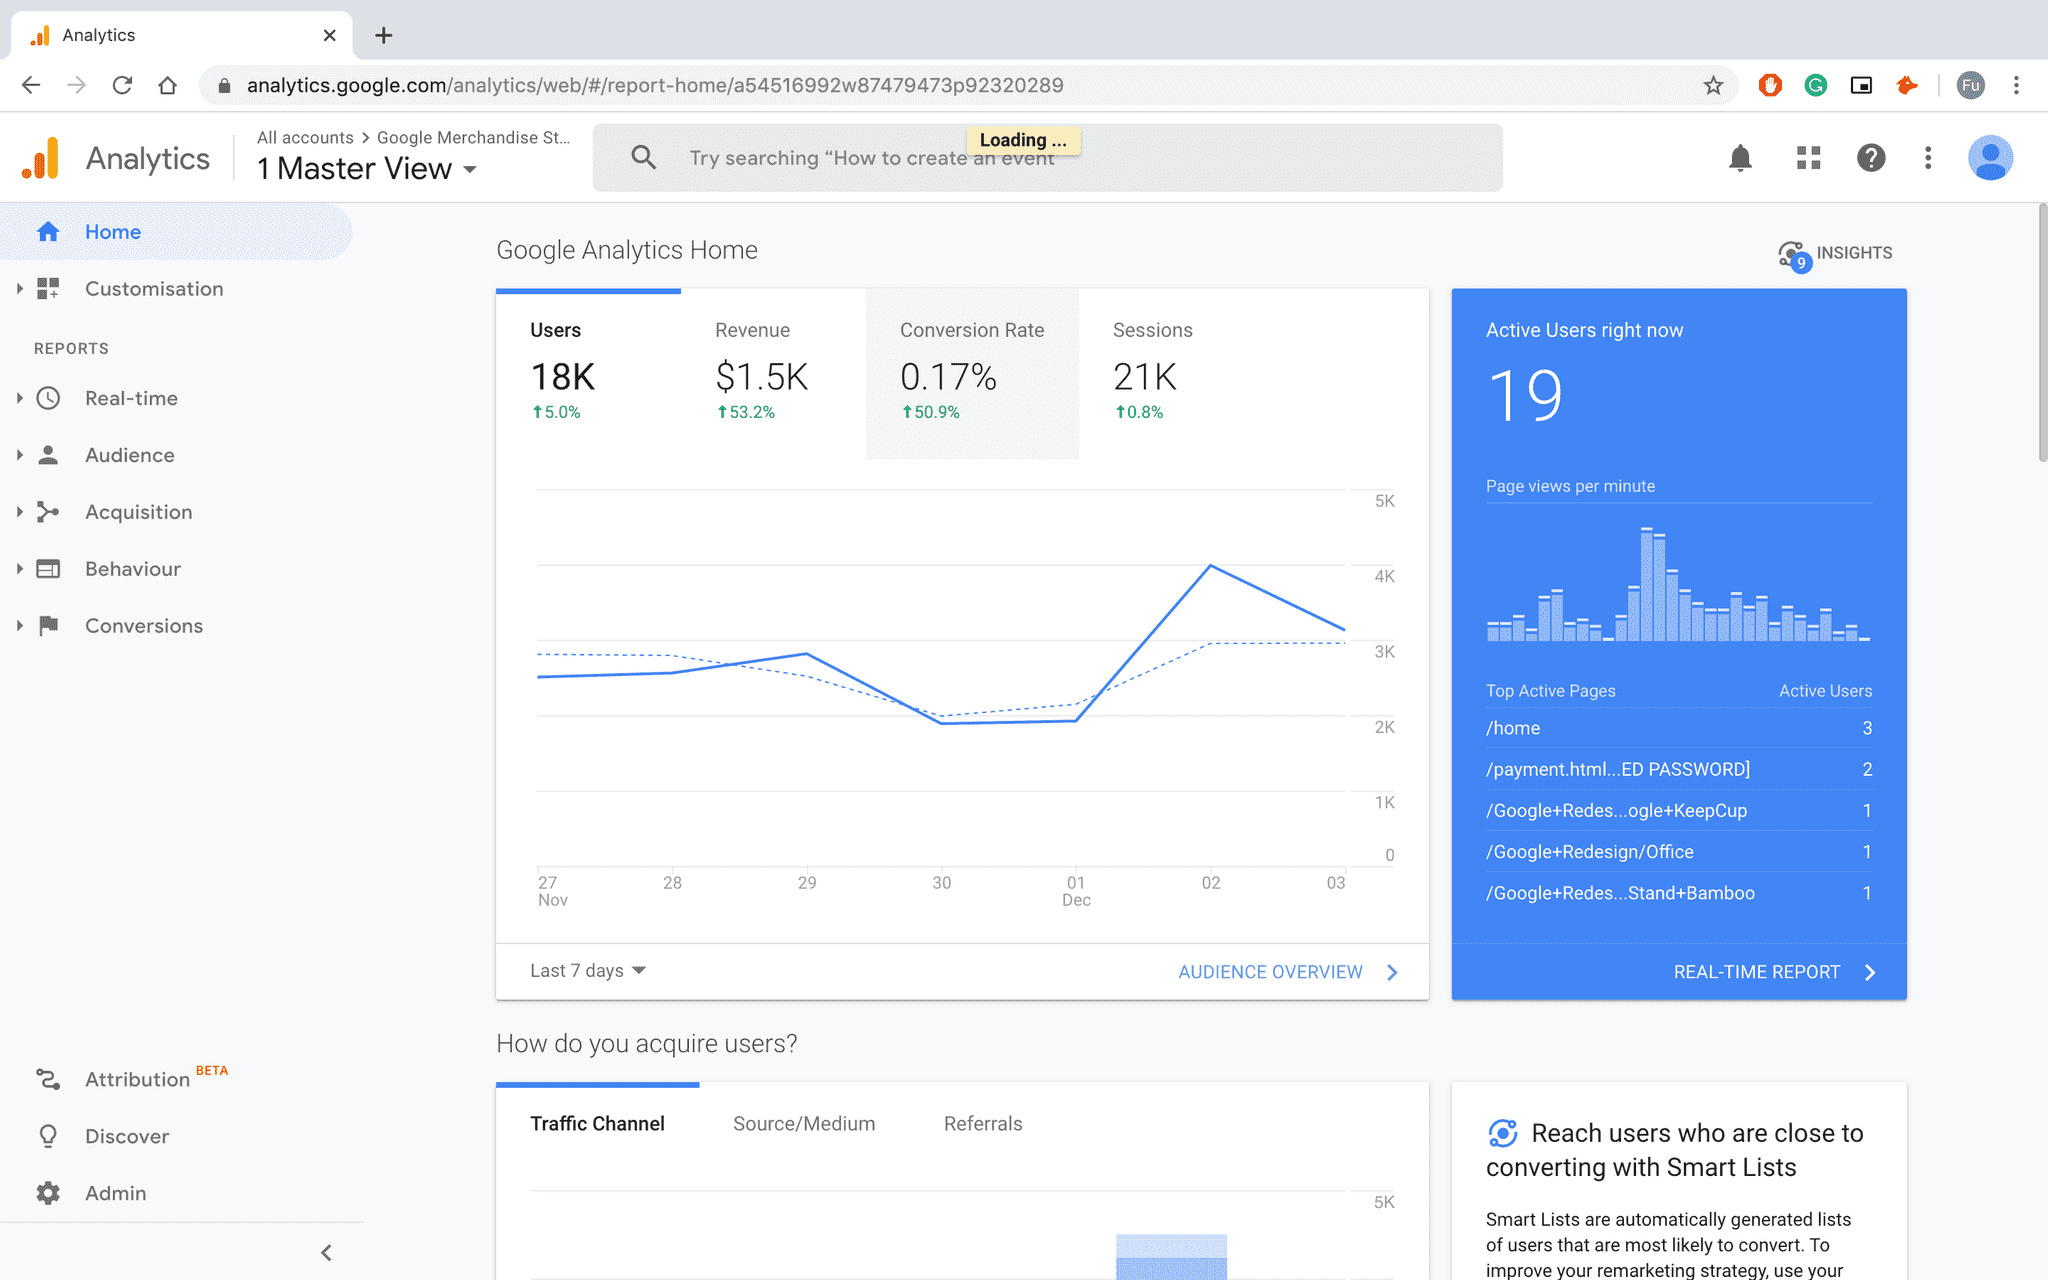
Task: Click the search magnifier icon
Action: 644,157
